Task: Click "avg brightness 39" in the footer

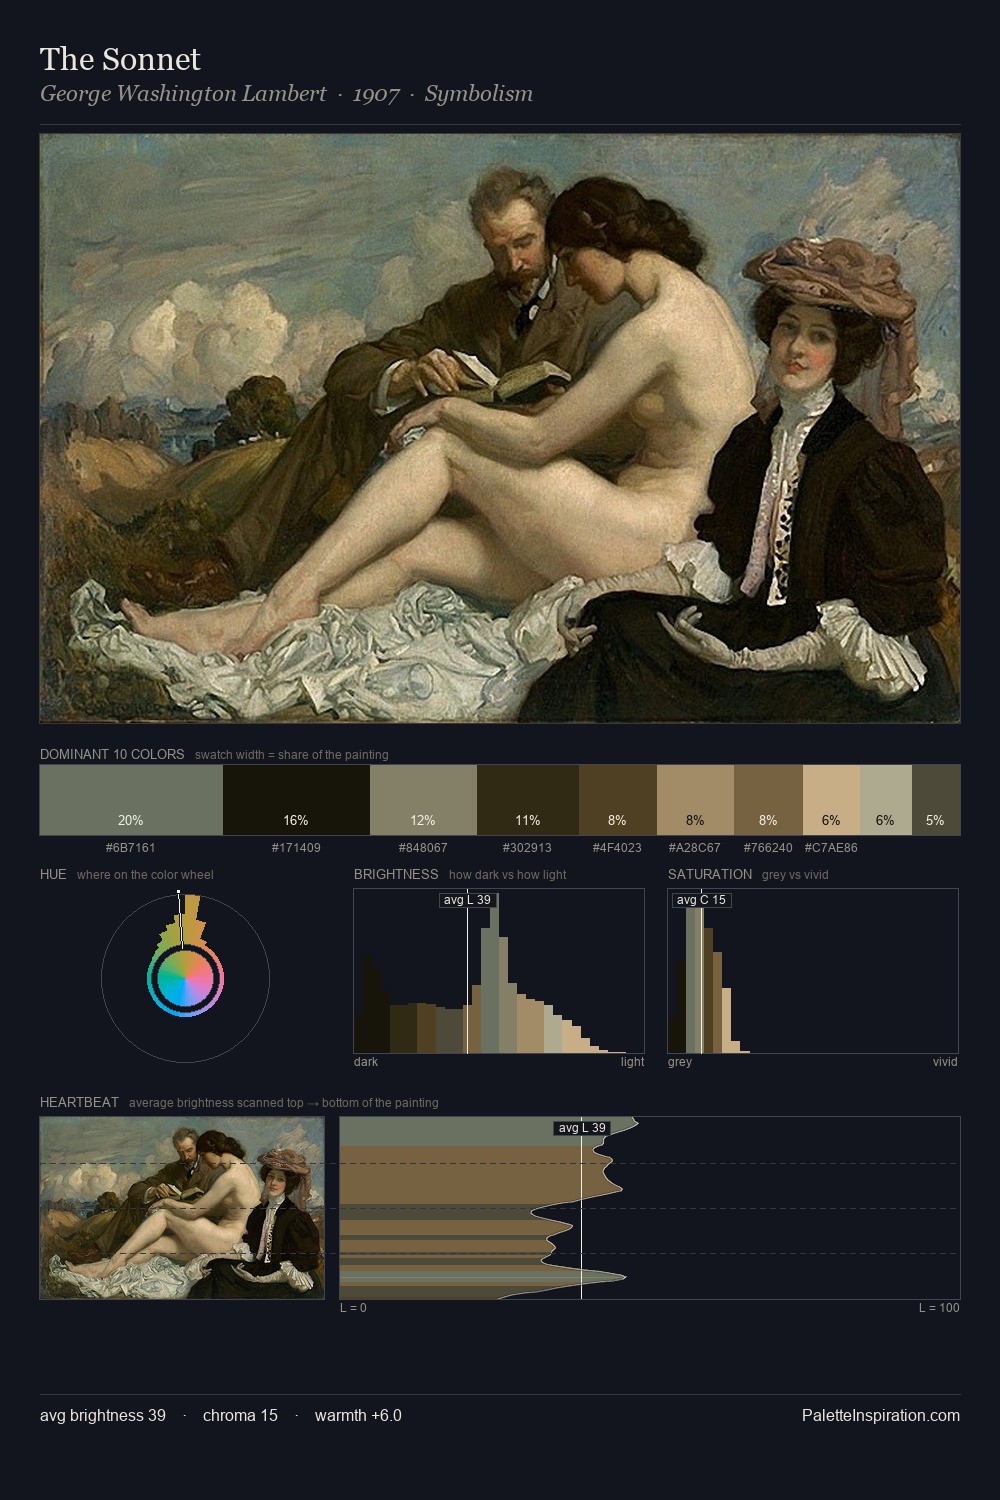Action: [x=103, y=1416]
